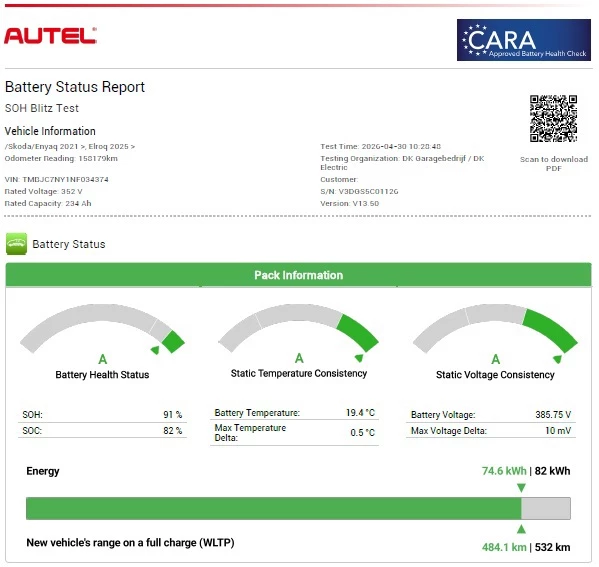Select the Pack Information header tab
Screen dimensions: 599x567
tap(298, 275)
